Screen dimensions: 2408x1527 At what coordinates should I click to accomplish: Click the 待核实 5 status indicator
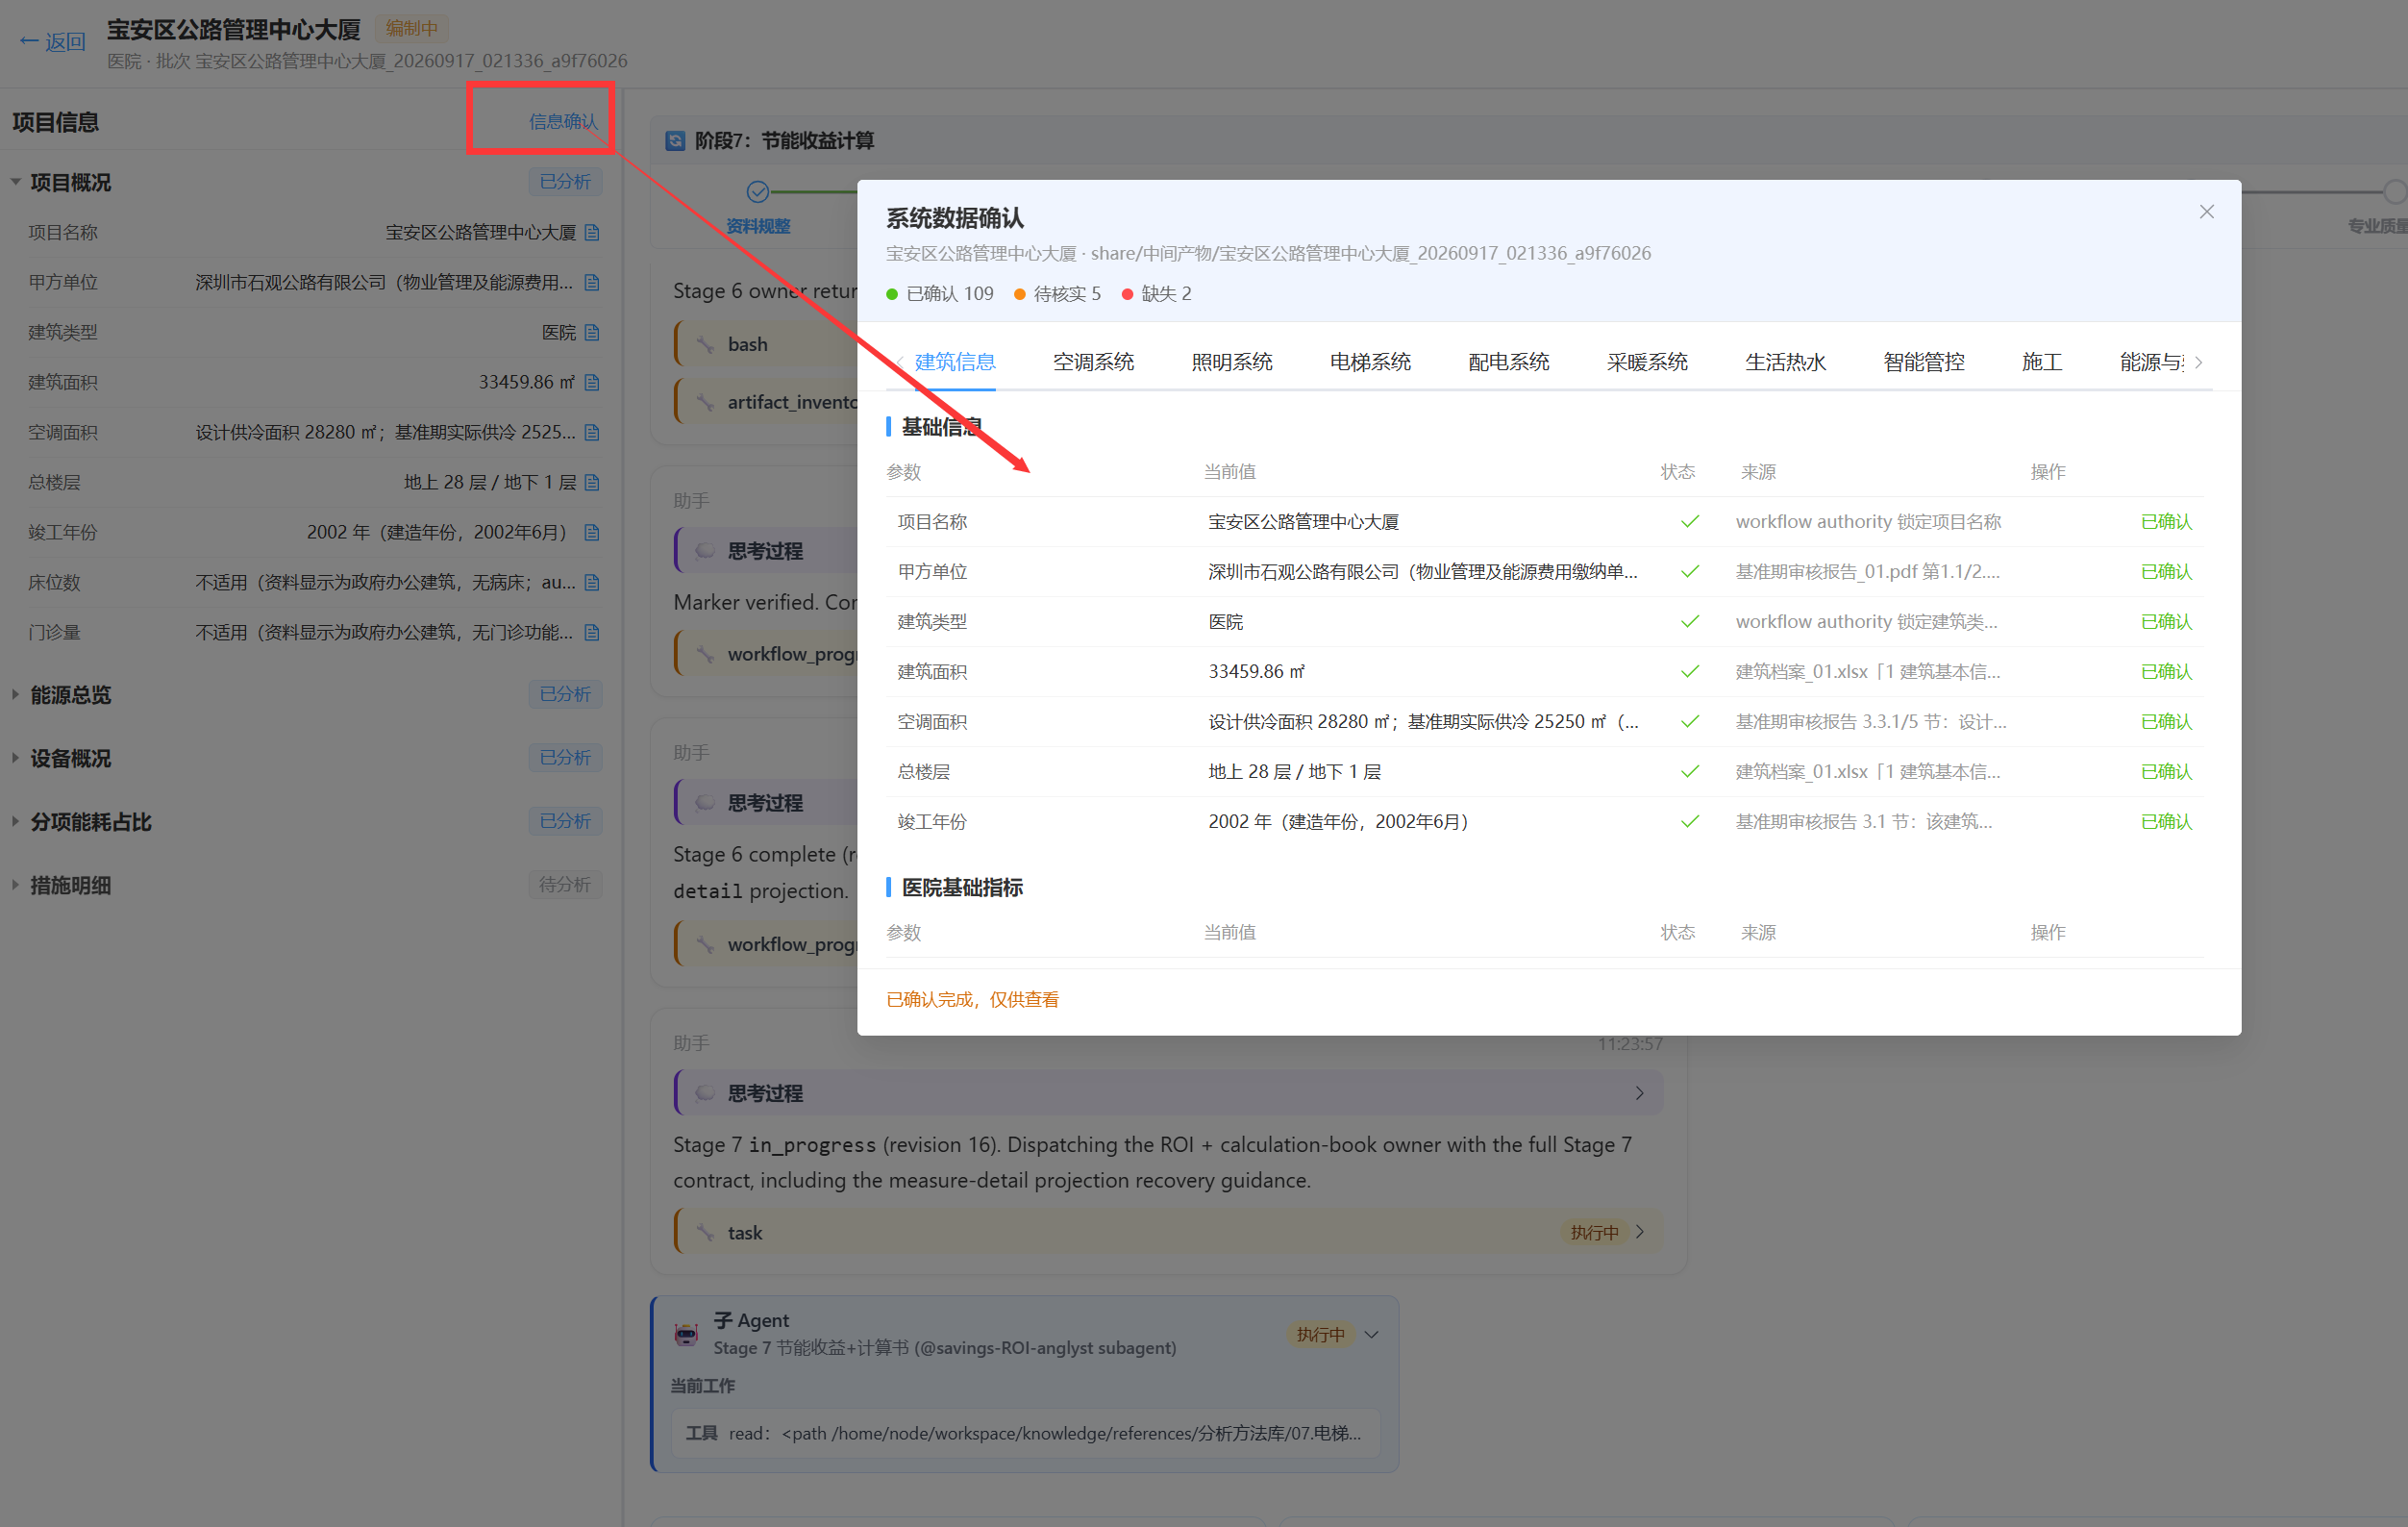(1057, 294)
